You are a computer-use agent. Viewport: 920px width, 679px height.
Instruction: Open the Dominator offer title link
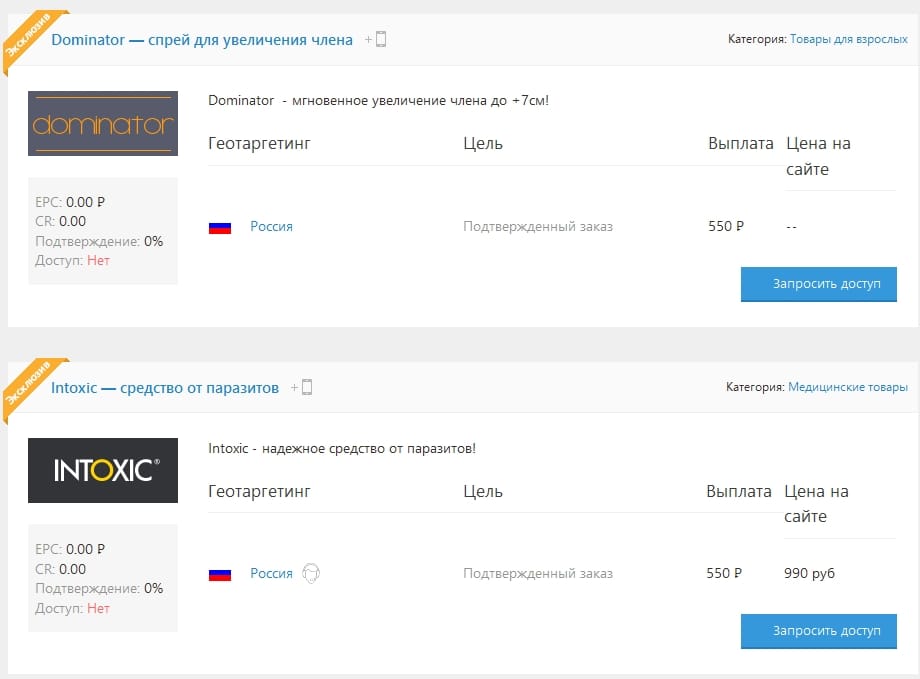[202, 40]
